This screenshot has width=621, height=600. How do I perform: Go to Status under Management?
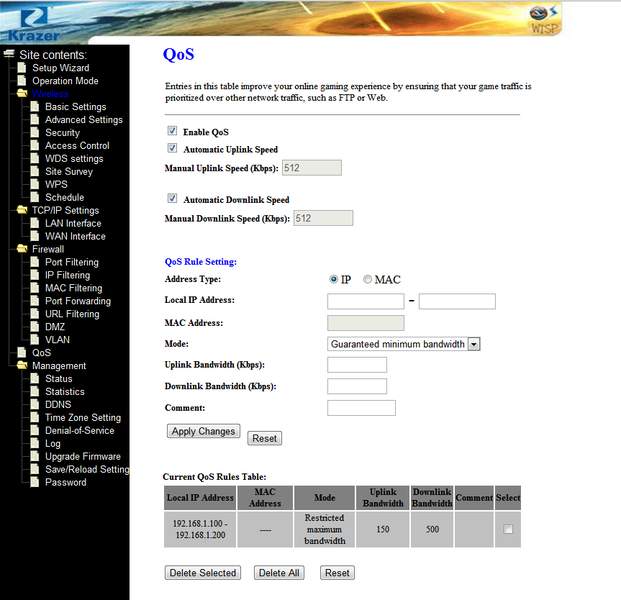[x=59, y=378]
